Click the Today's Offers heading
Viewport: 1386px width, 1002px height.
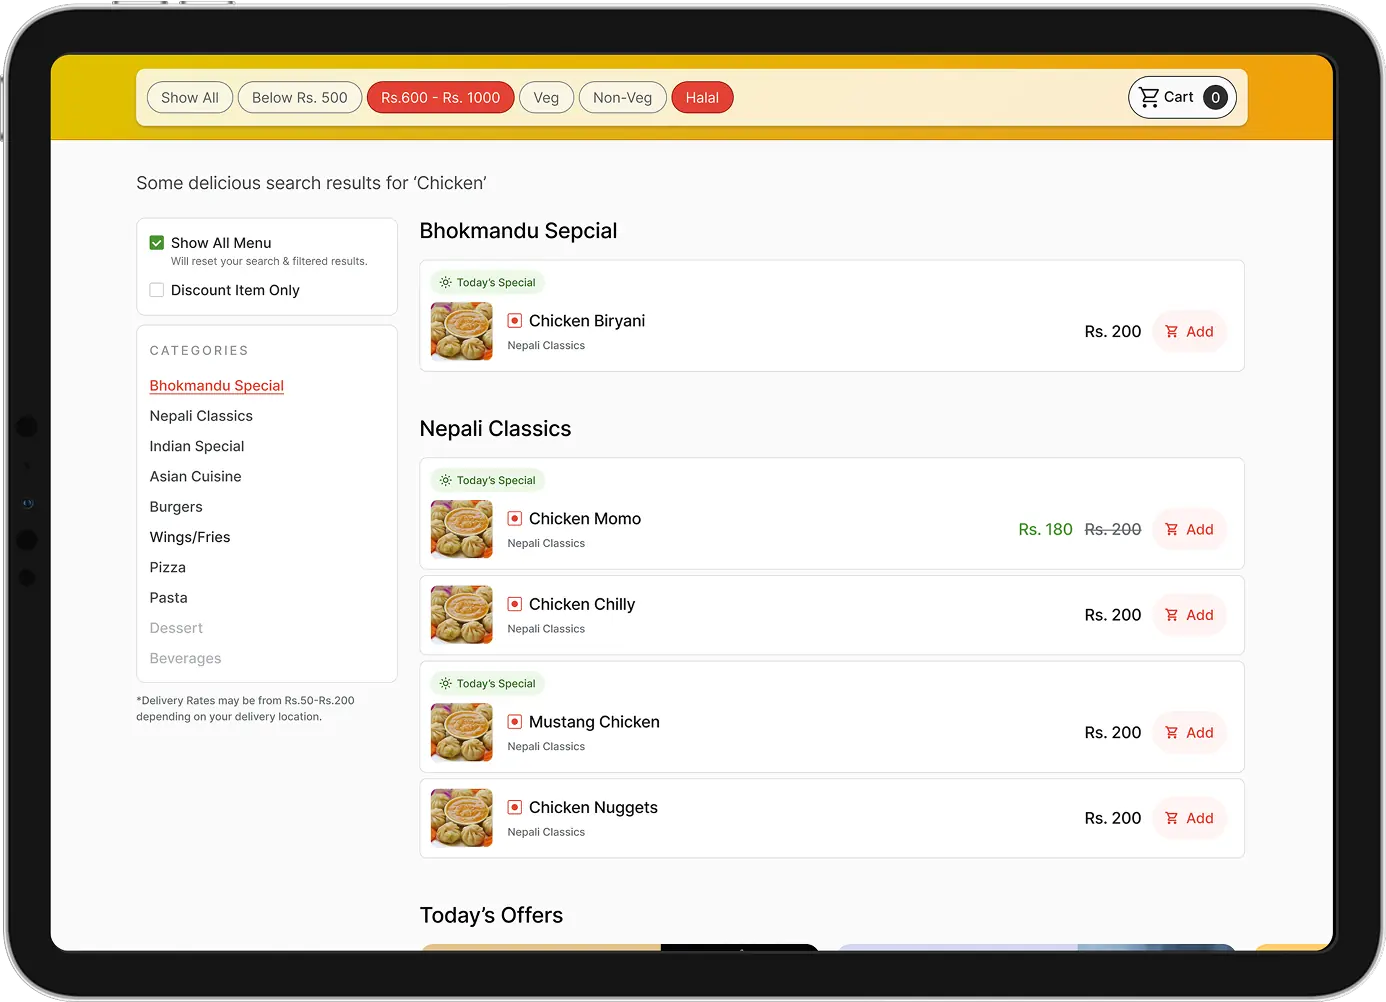[491, 915]
